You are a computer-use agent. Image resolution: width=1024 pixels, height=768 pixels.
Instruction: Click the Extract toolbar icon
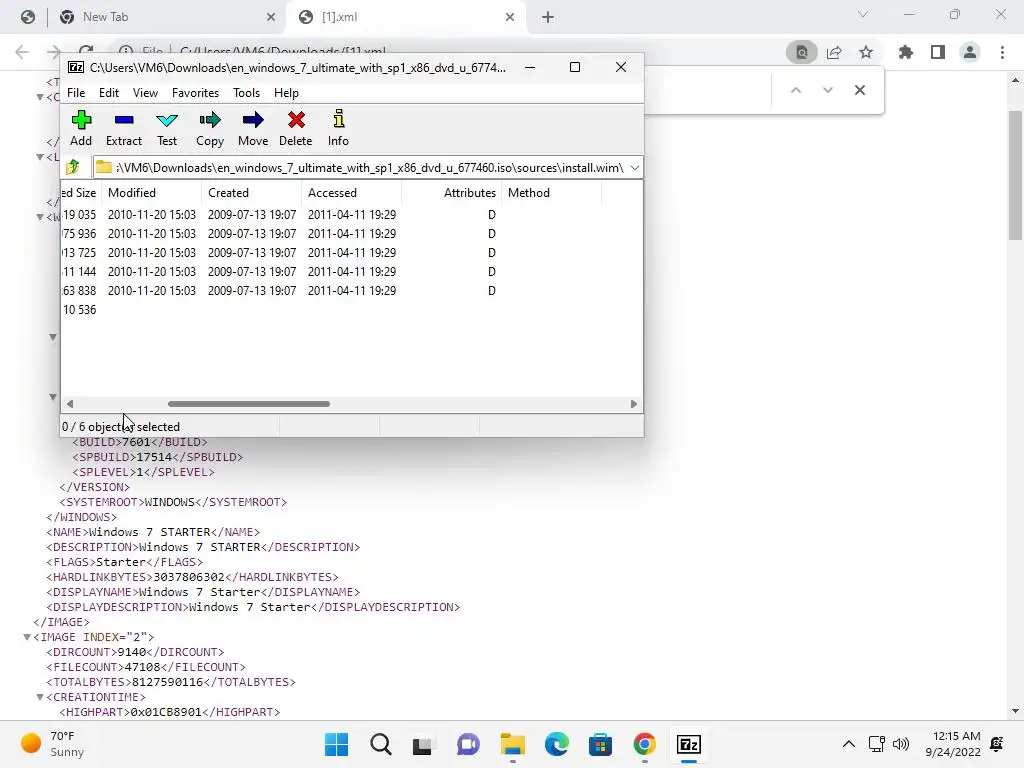[x=123, y=128]
